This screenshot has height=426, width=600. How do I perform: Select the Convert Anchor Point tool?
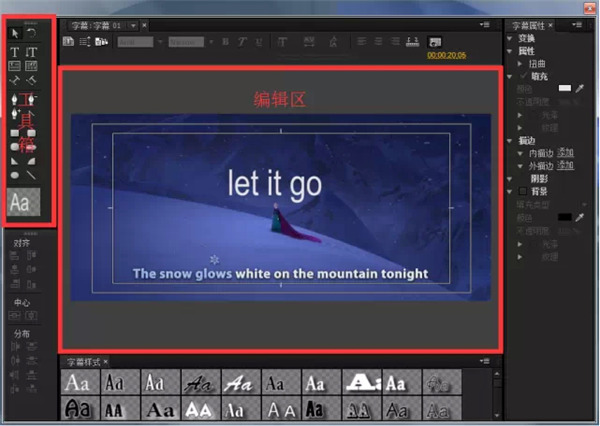click(31, 114)
